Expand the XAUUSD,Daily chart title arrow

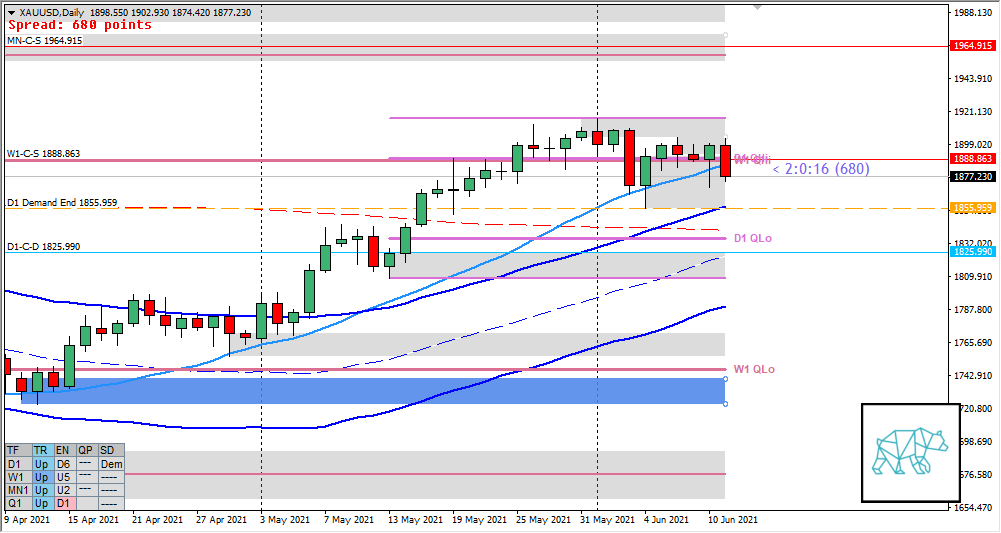(x=10, y=12)
